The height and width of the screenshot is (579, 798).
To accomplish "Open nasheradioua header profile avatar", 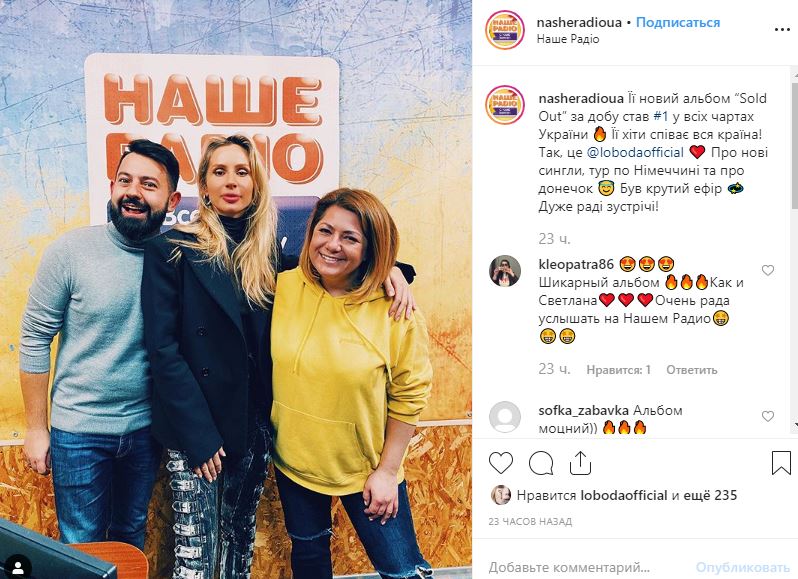I will pos(505,30).
